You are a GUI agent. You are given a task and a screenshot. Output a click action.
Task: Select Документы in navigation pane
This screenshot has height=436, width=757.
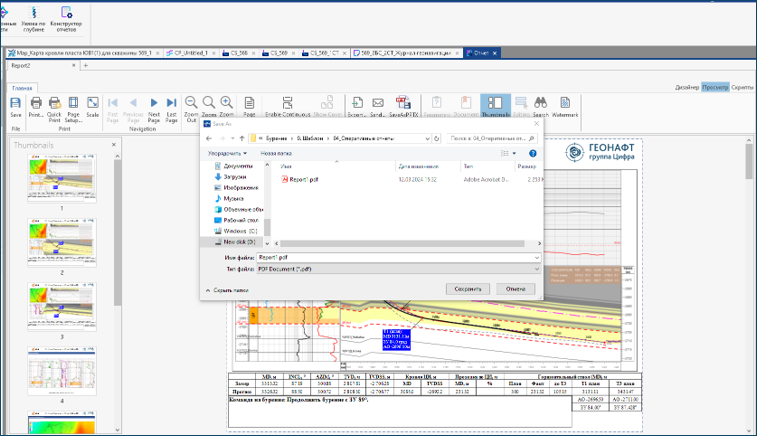tap(238, 166)
